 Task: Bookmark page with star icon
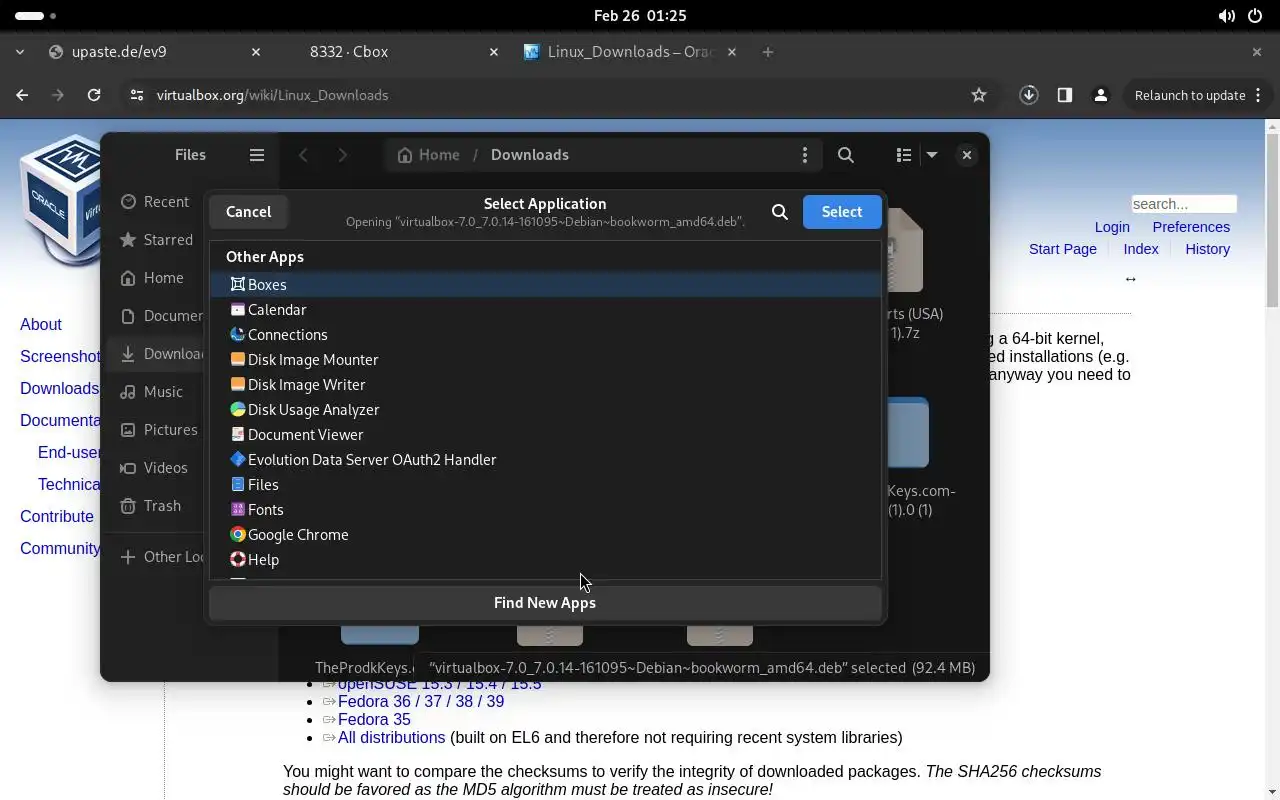979,95
